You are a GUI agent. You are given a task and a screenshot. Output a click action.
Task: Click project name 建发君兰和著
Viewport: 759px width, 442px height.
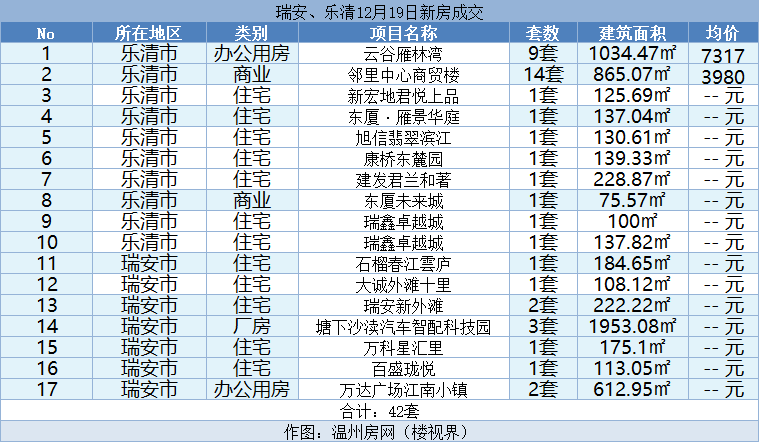point(403,180)
